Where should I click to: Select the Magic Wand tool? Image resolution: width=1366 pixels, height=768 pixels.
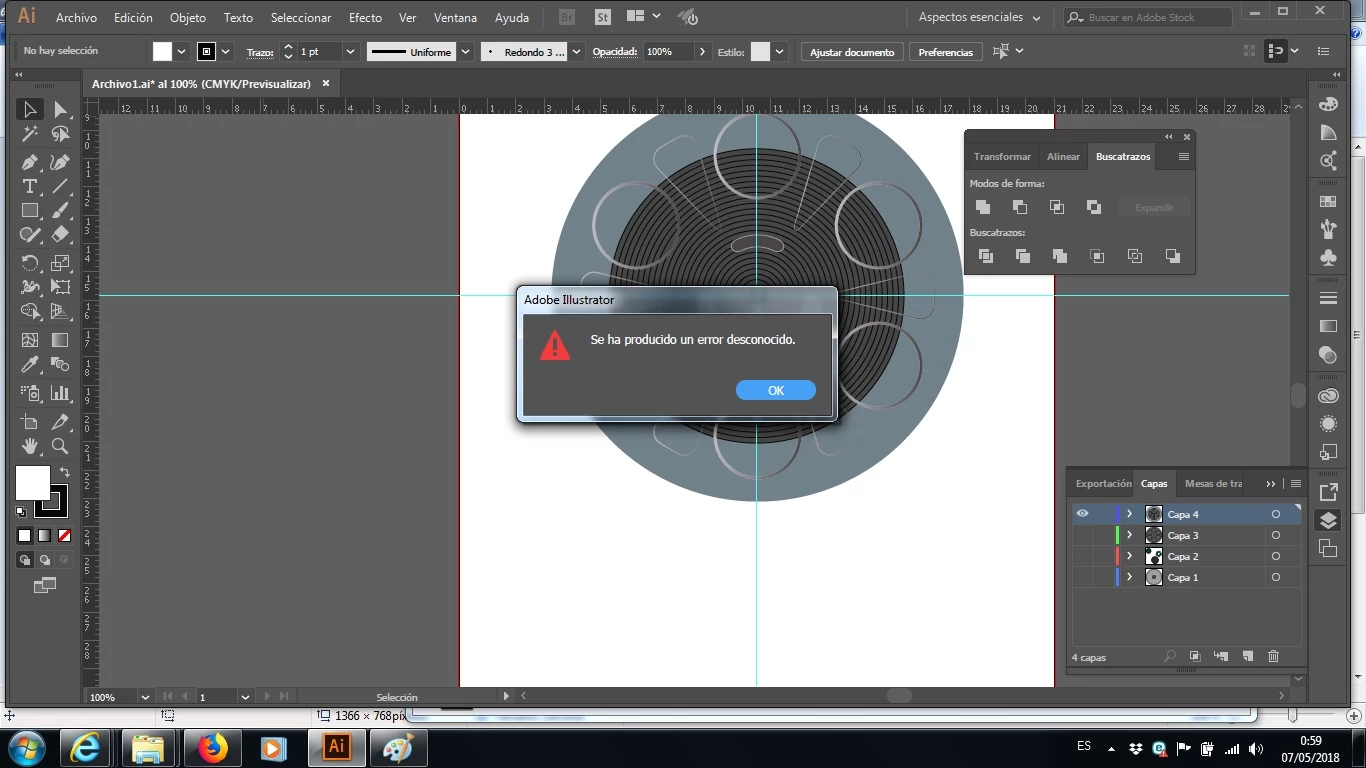(x=30, y=134)
